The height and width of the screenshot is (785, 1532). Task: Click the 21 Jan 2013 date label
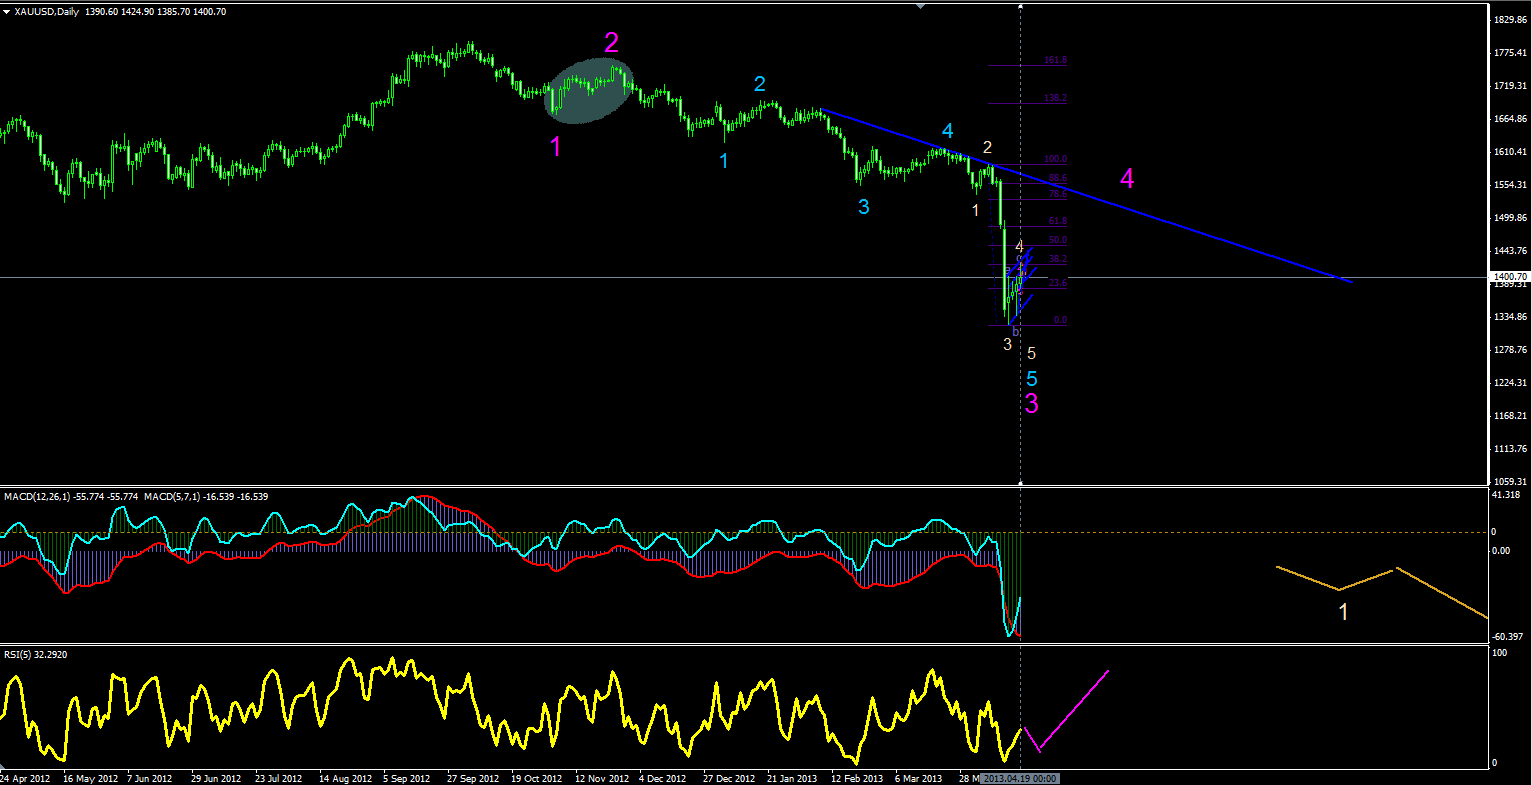click(792, 778)
